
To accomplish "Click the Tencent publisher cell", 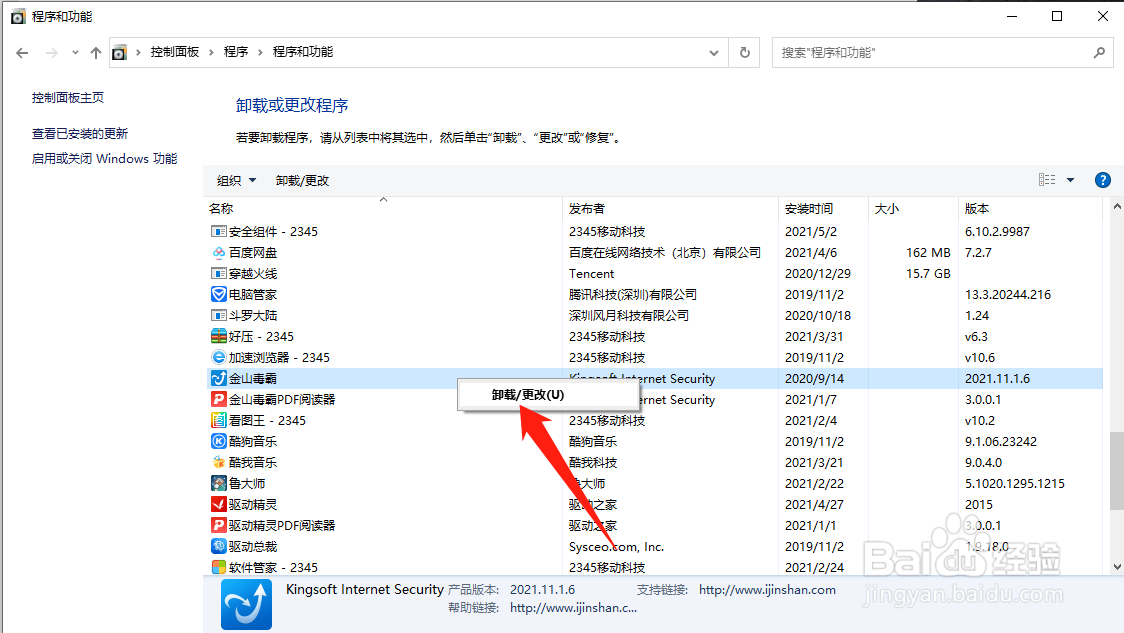I will (x=591, y=273).
